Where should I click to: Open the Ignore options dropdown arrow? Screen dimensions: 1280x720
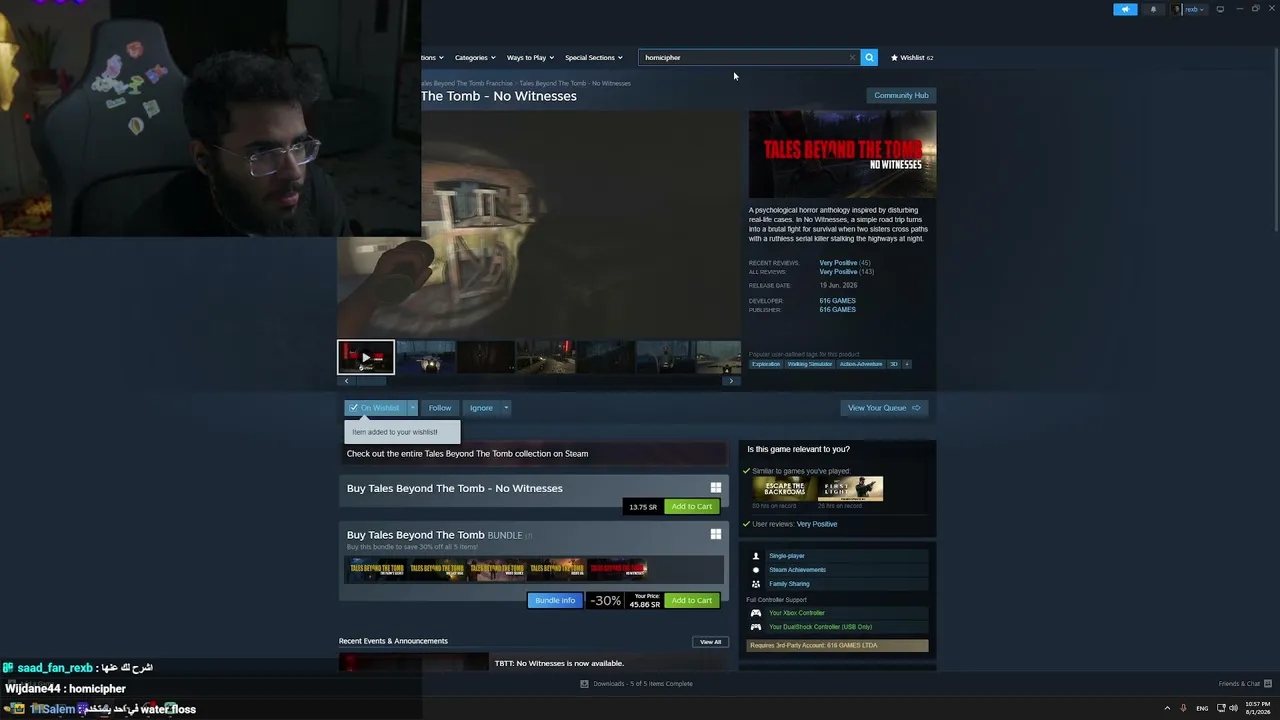(506, 408)
